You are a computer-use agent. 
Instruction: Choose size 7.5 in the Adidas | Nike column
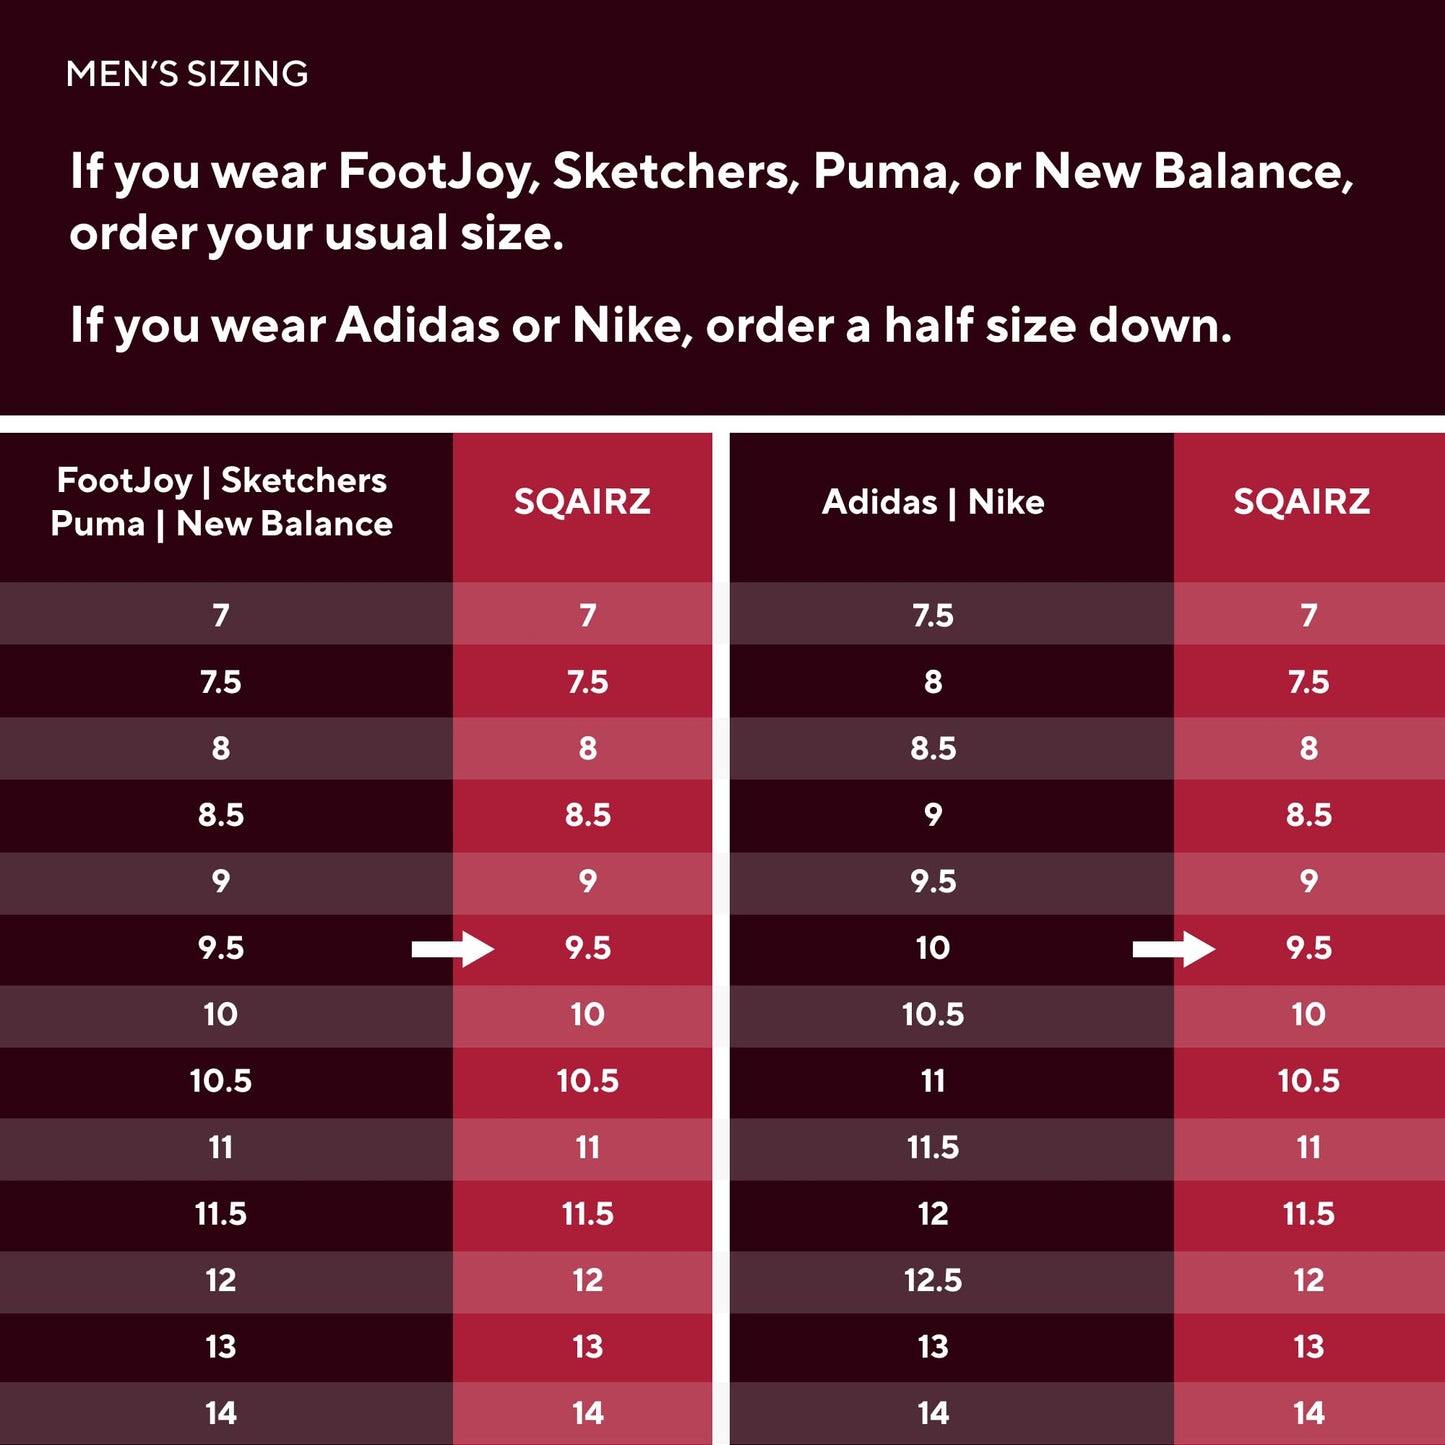(933, 615)
